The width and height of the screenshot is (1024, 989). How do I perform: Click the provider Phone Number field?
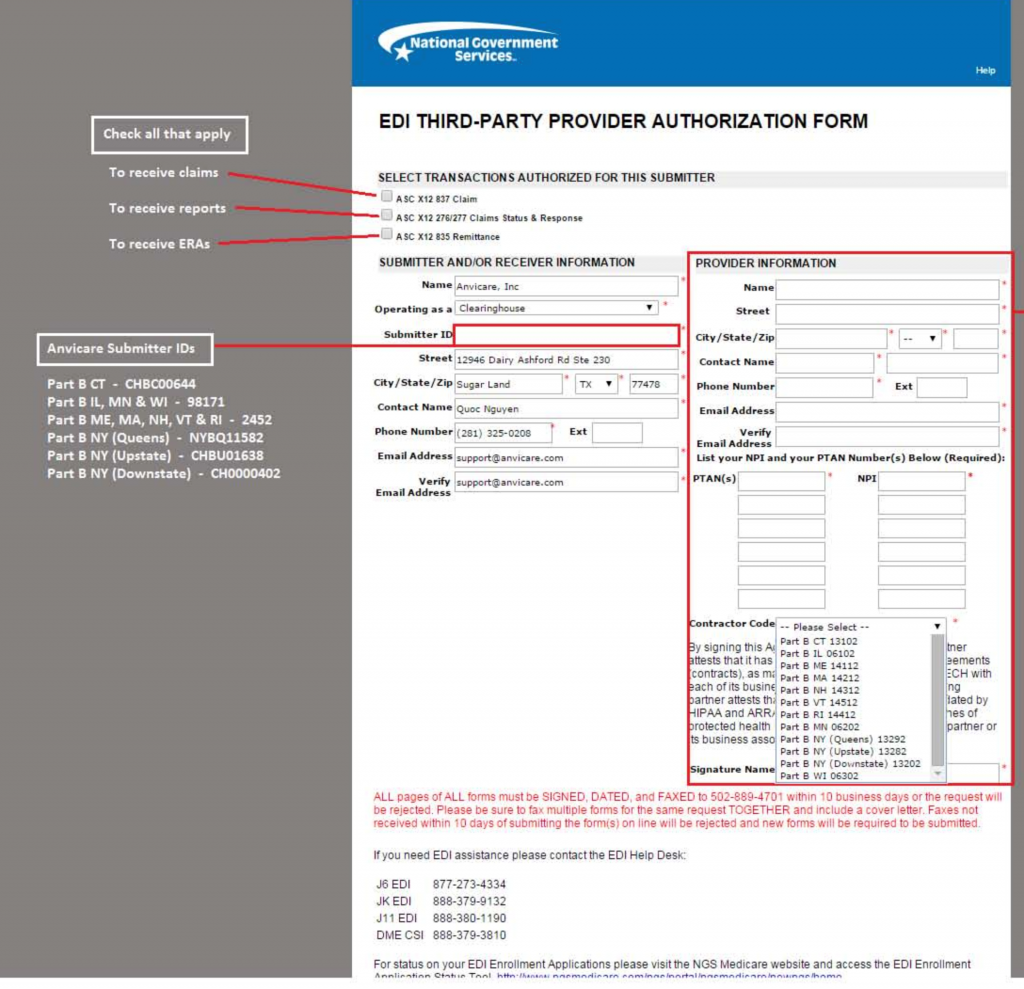[824, 387]
